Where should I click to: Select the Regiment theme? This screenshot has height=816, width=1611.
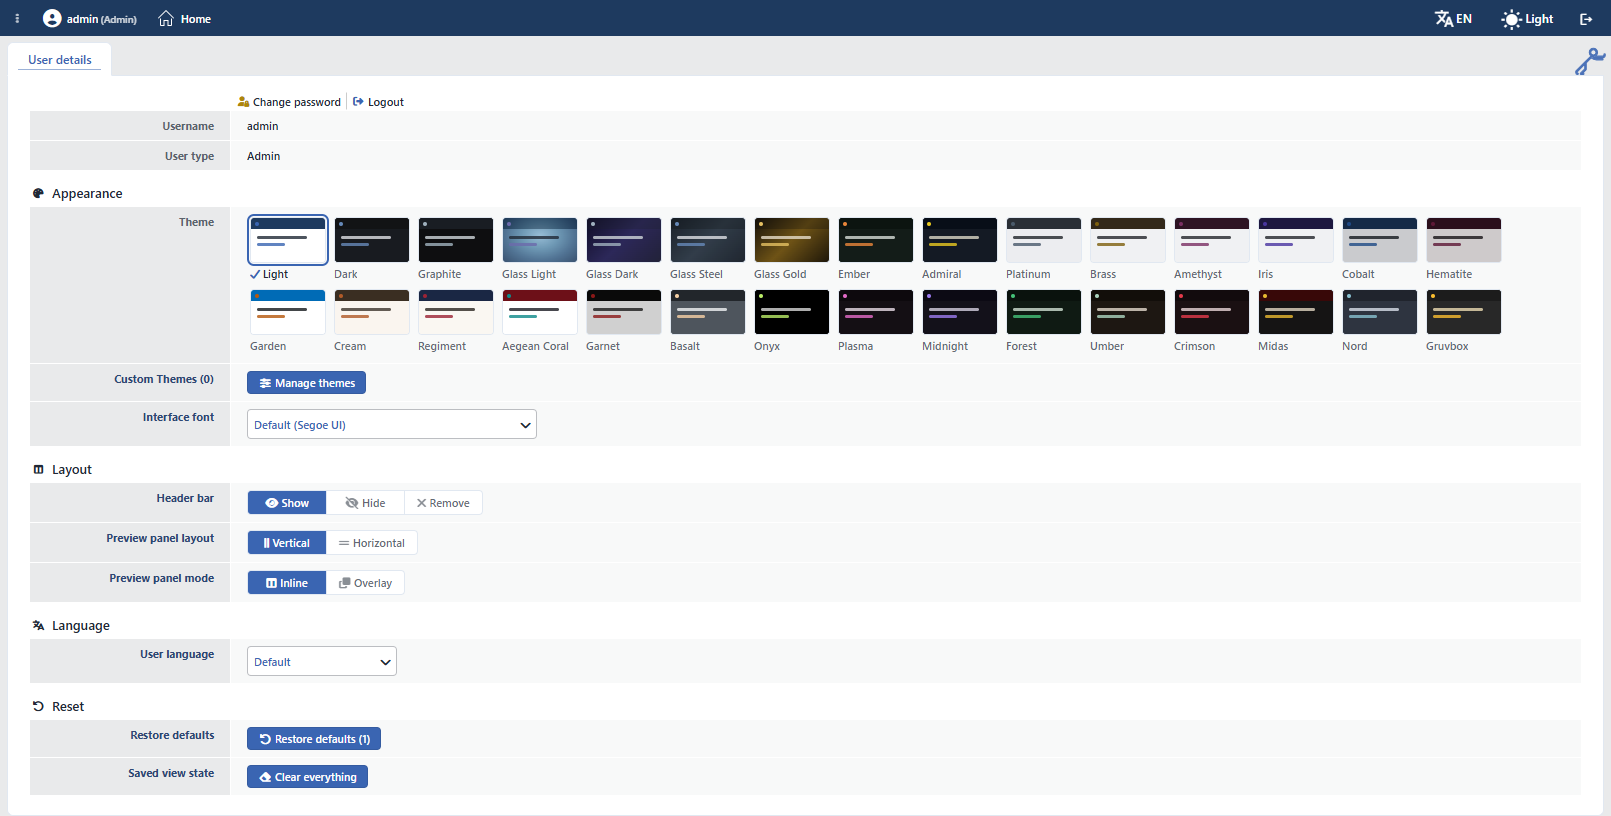456,312
